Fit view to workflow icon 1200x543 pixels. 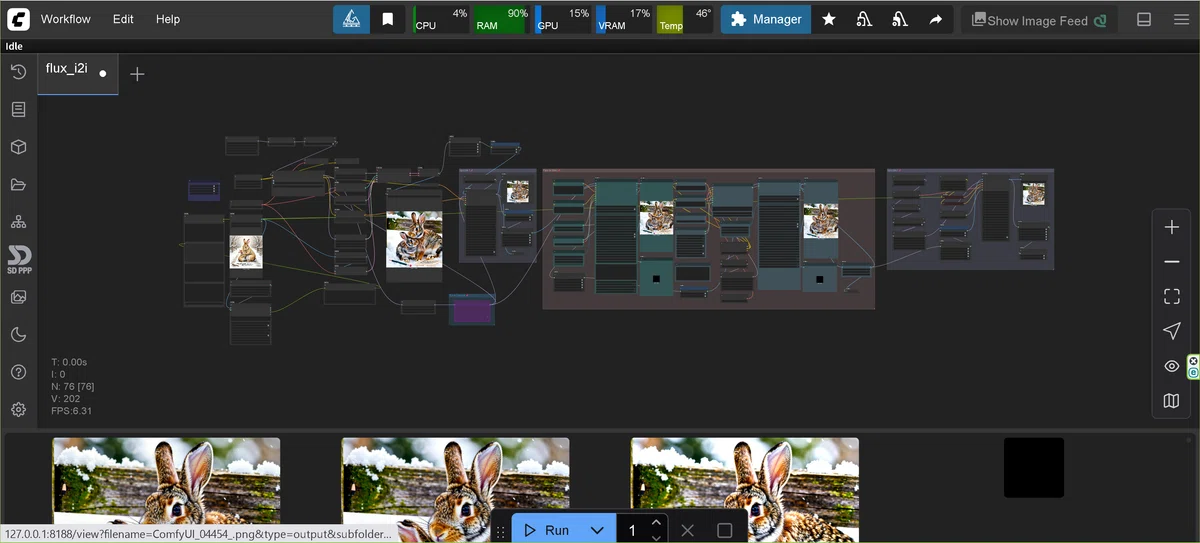(x=1172, y=296)
